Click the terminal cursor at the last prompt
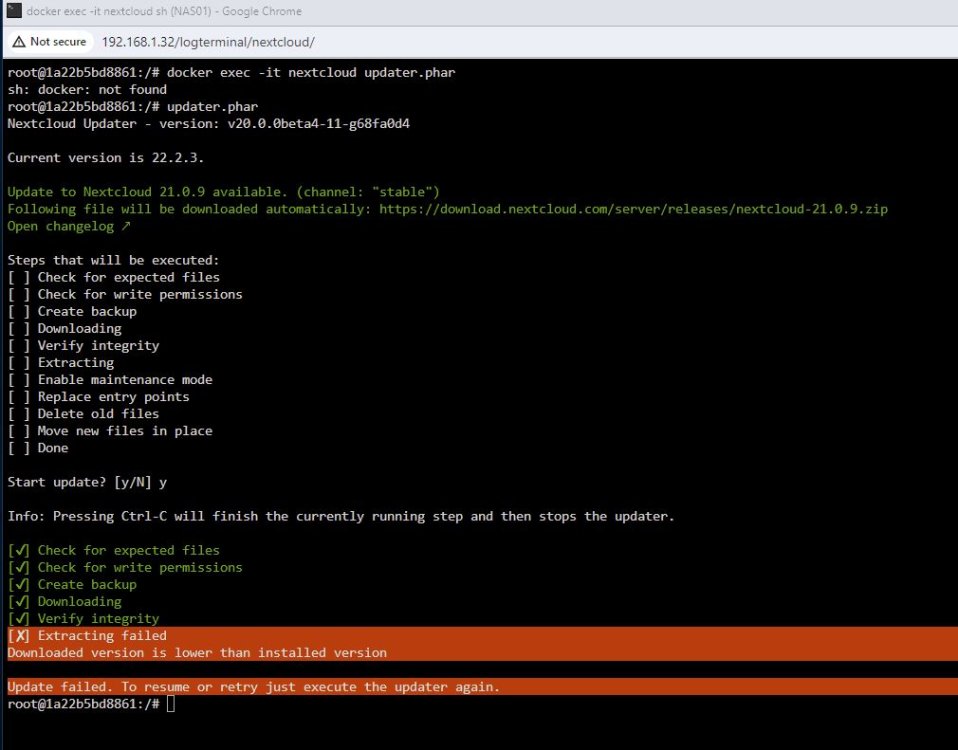 pos(170,704)
